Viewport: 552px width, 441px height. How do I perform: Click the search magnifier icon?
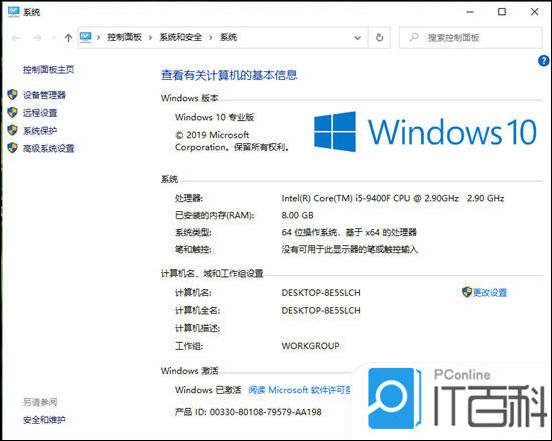(414, 37)
